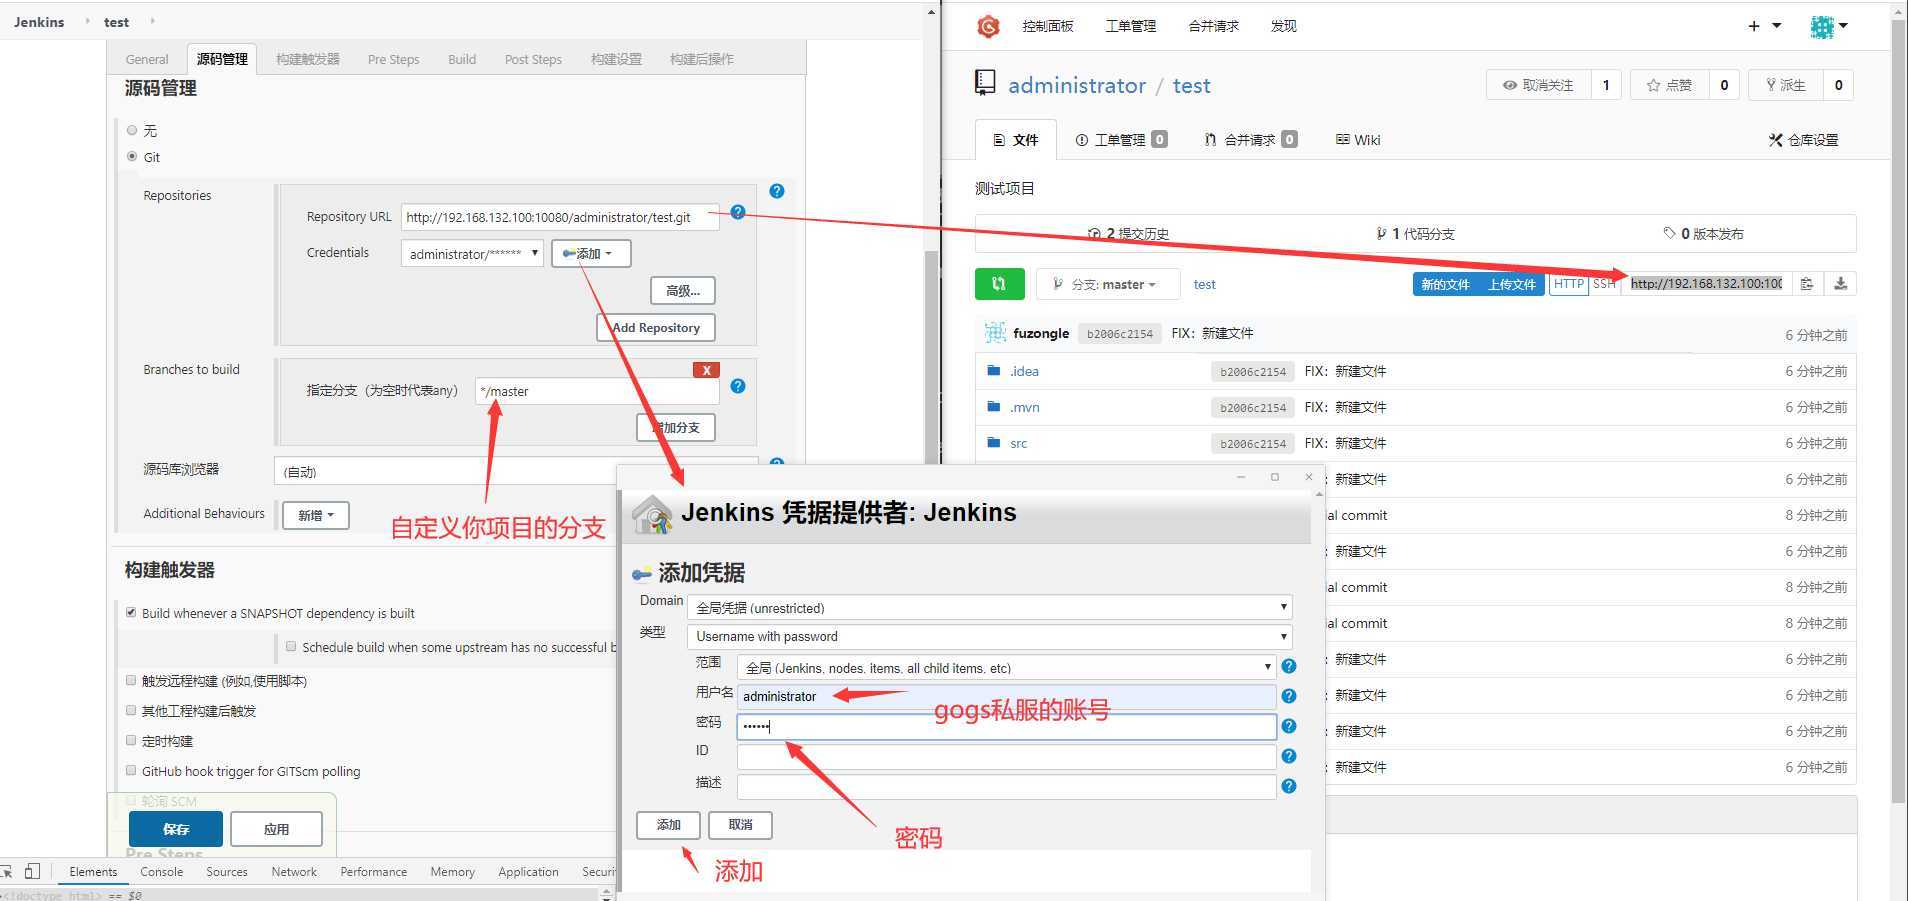
Task: Click 添加 in the credentials dialog
Action: [x=668, y=825]
